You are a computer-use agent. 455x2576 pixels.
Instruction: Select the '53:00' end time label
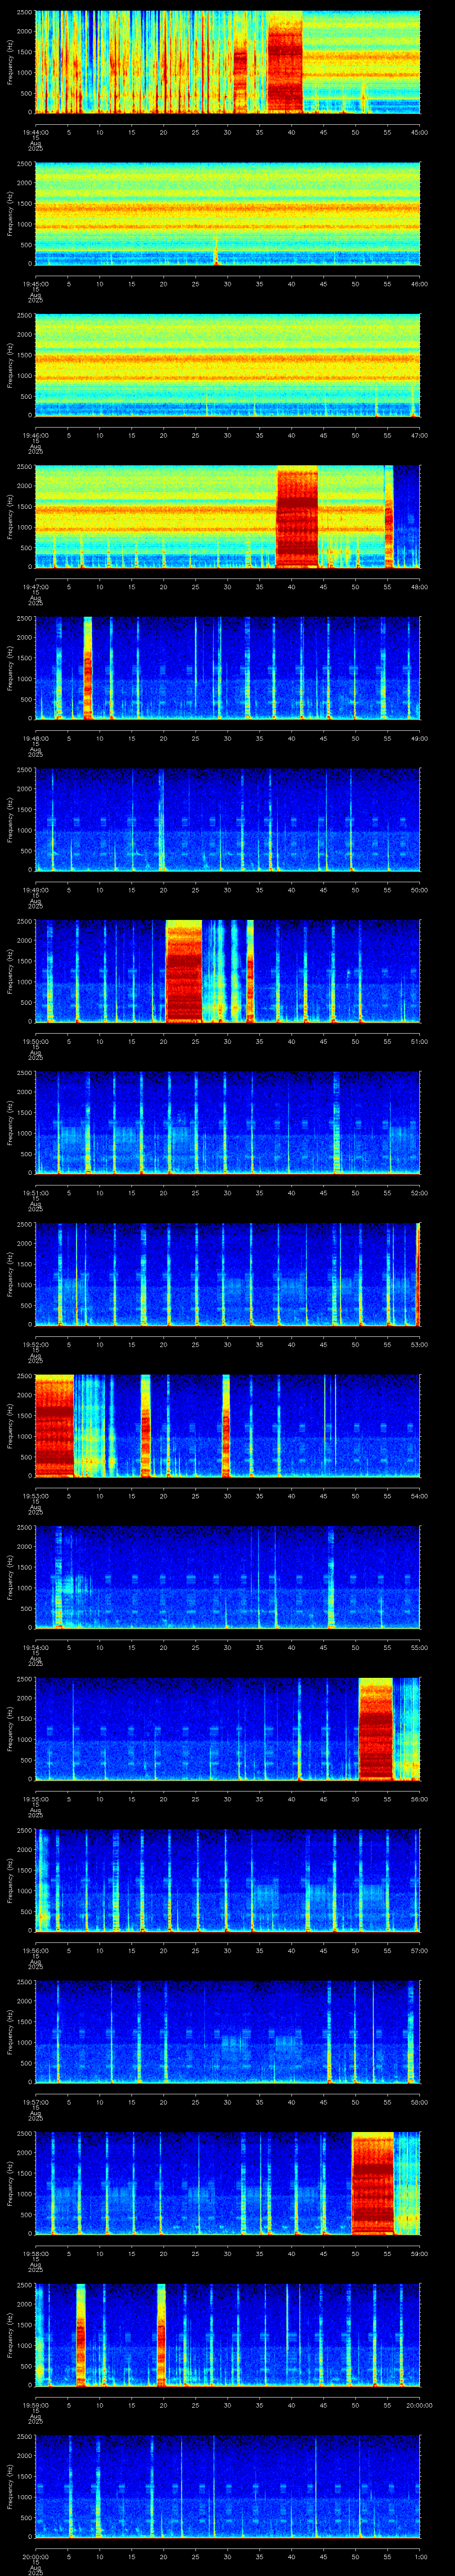(419, 1344)
